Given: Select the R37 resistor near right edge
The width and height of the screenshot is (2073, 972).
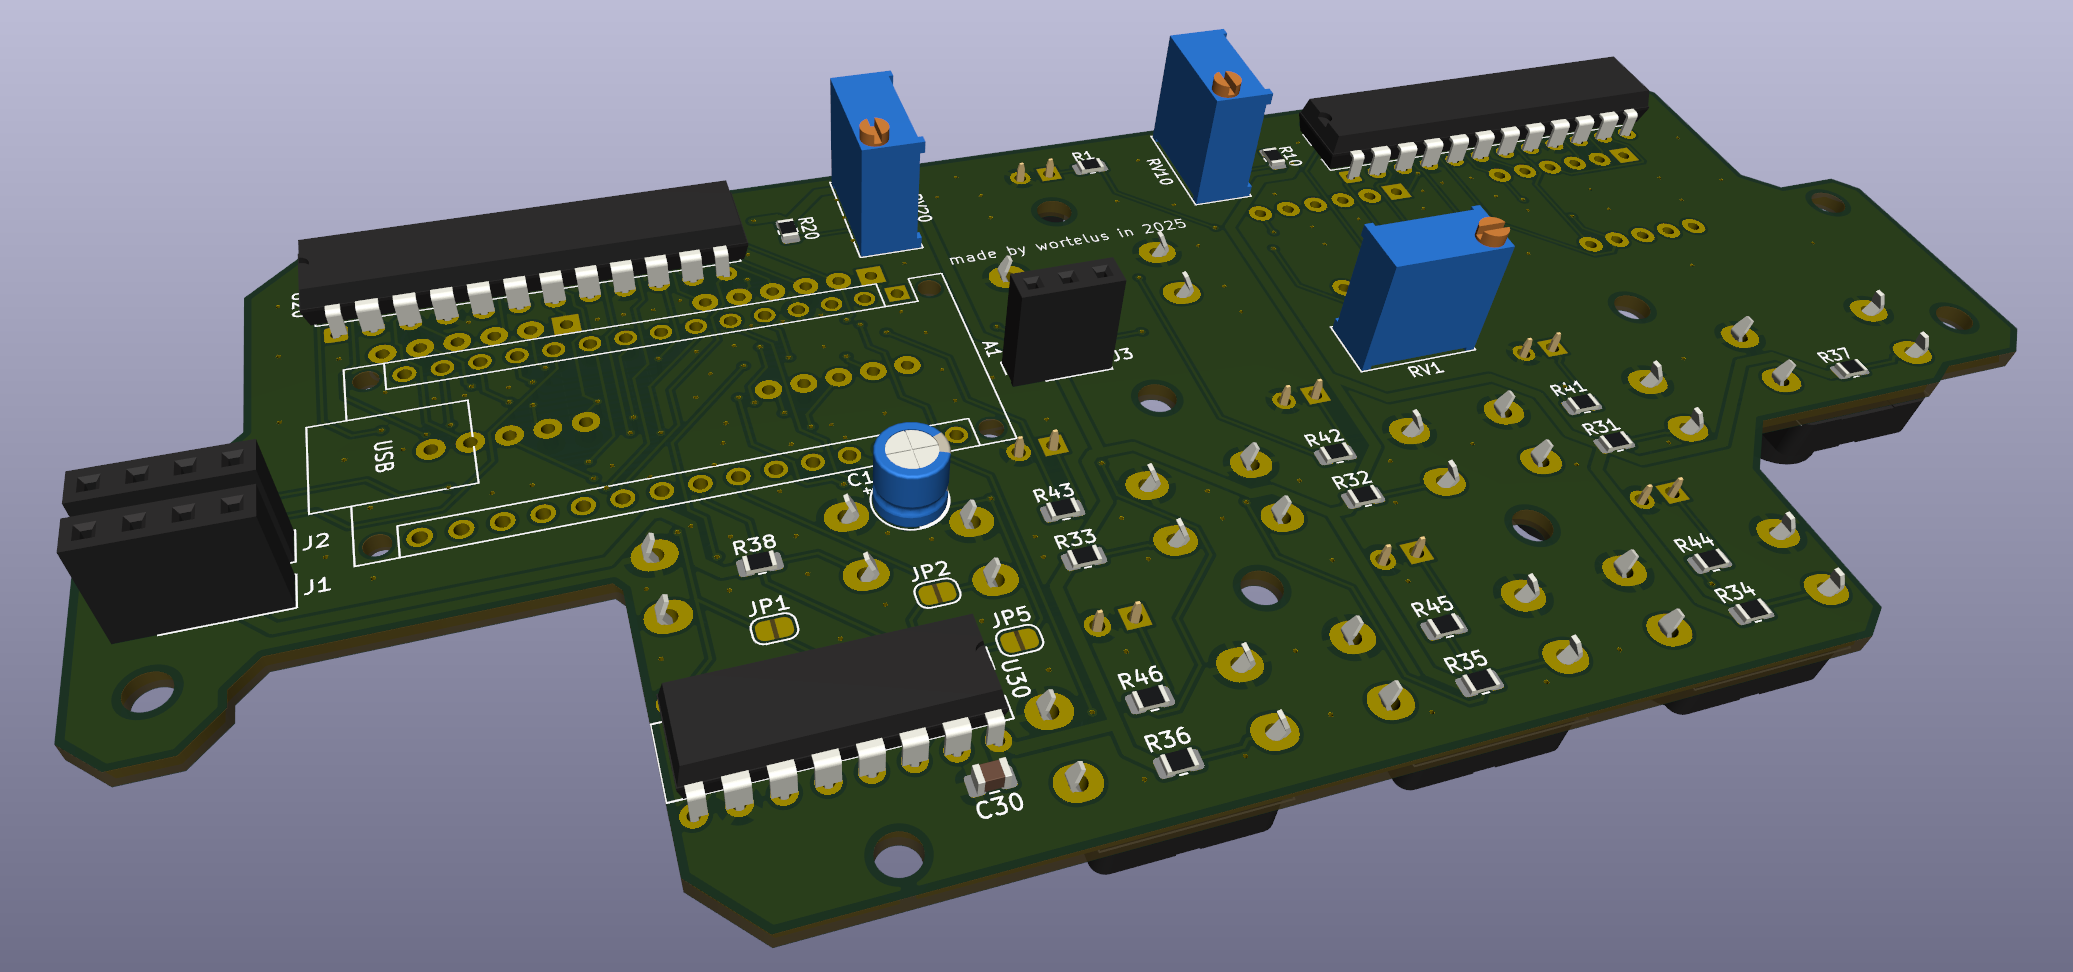Looking at the screenshot, I should pos(1849,369).
